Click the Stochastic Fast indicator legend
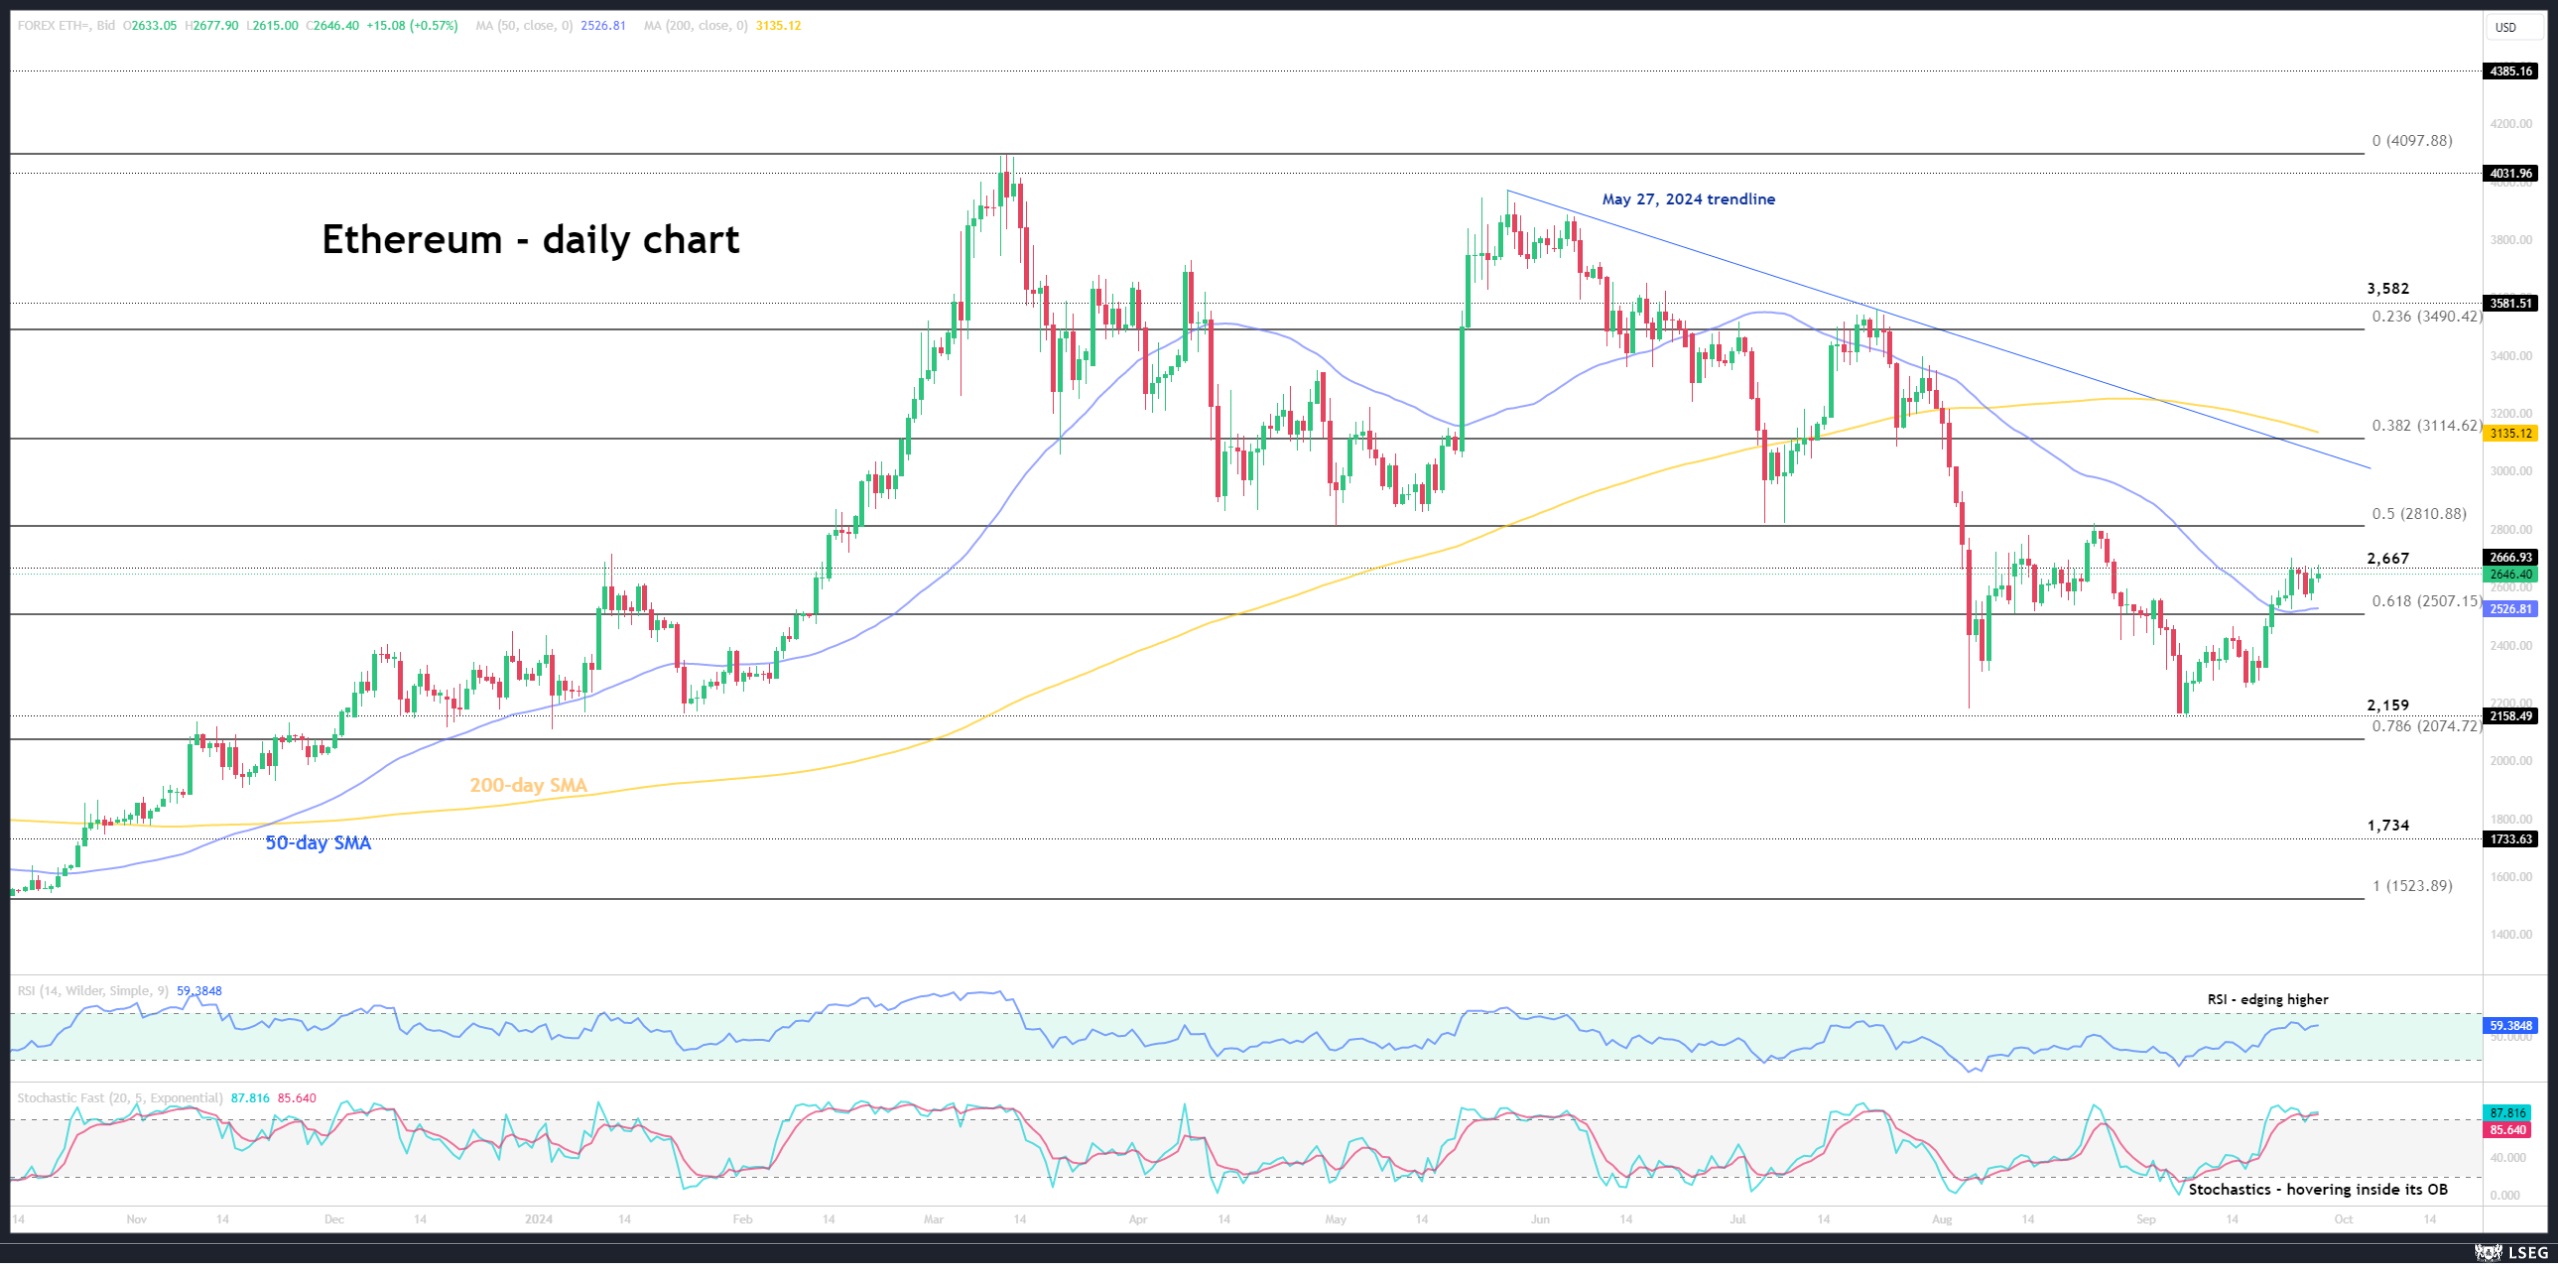Viewport: 2558px width, 1264px height. [120, 1098]
